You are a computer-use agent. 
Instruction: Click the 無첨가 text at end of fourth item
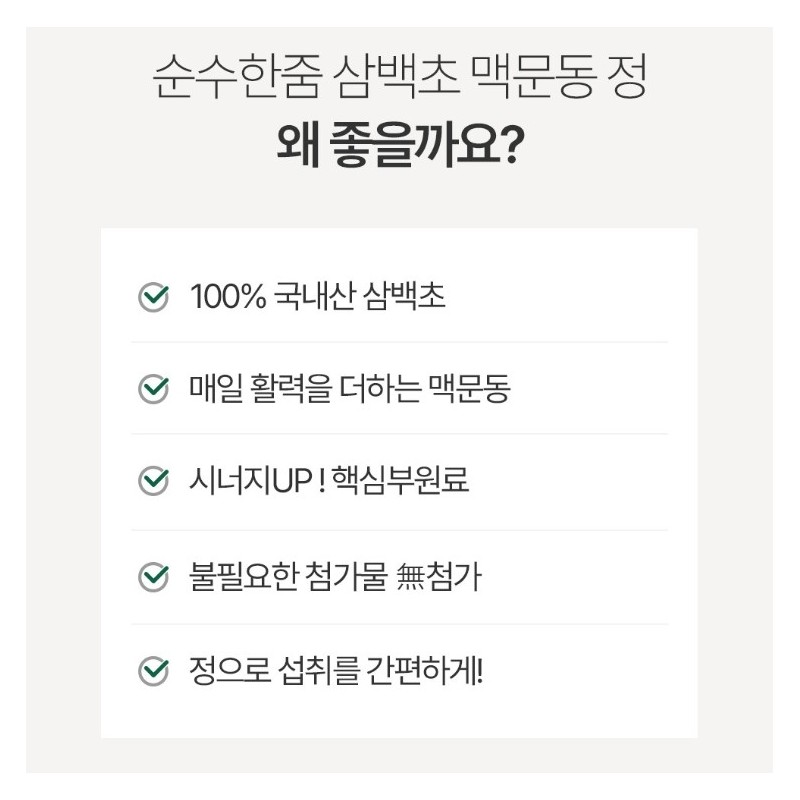[x=439, y=577]
